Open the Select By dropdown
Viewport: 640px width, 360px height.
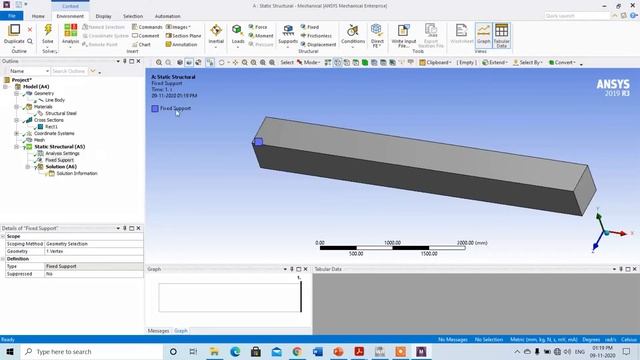528,62
